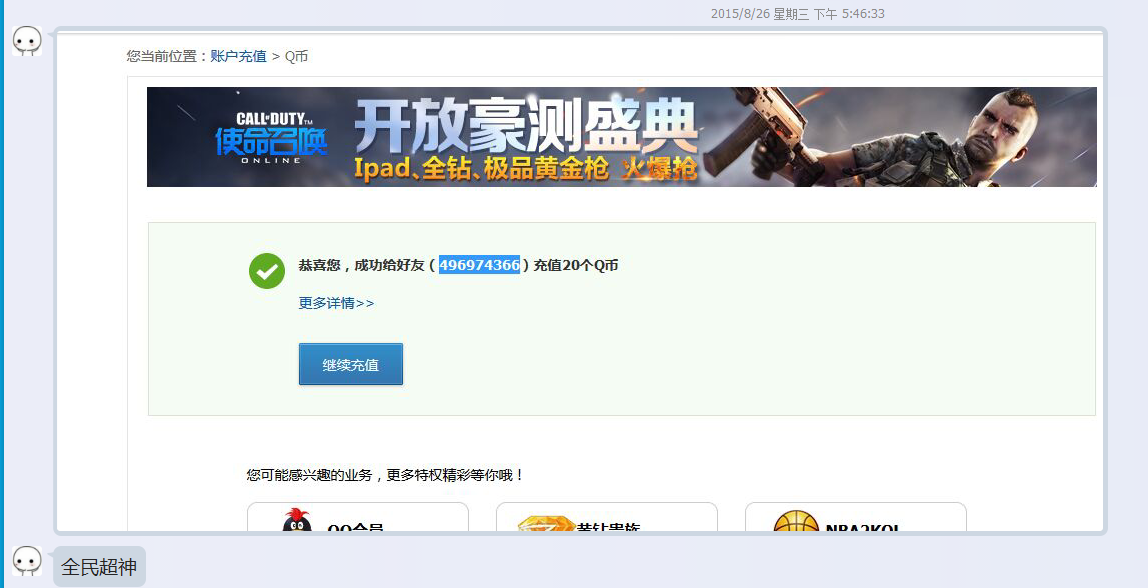Select the 全民超神 chat message bubble
The width and height of the screenshot is (1148, 588).
[99, 567]
